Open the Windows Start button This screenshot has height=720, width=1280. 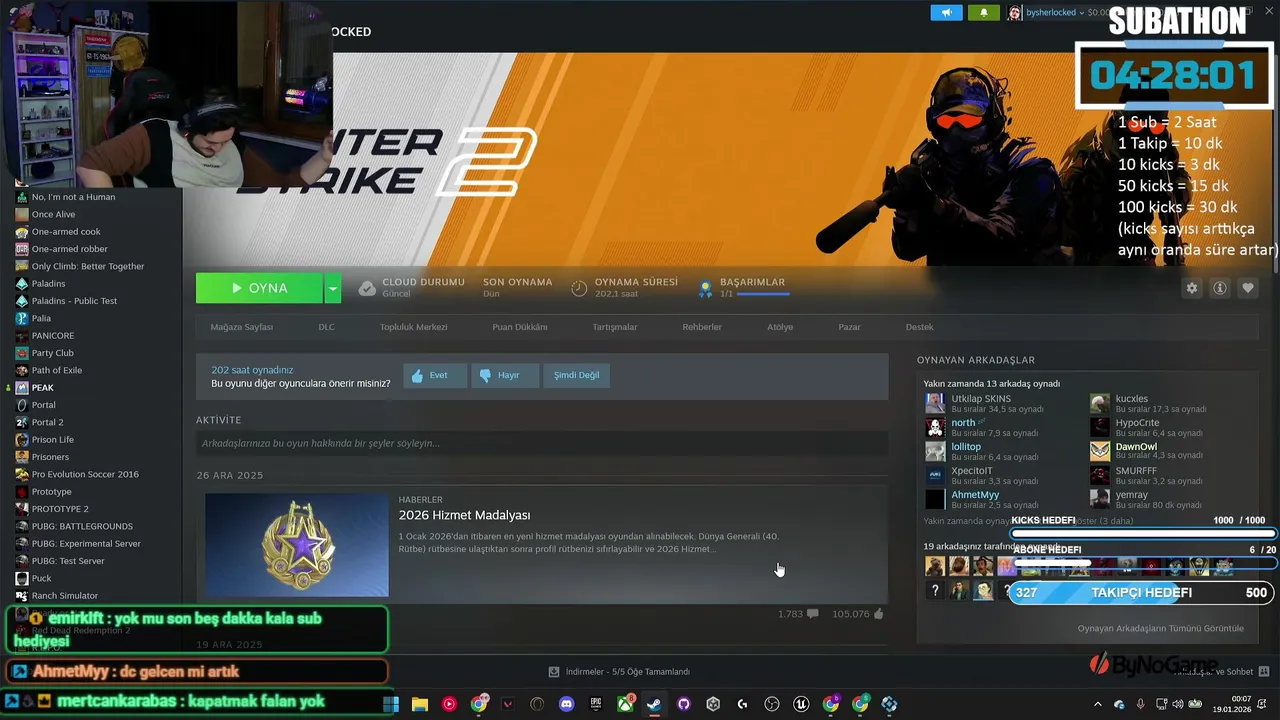[391, 704]
